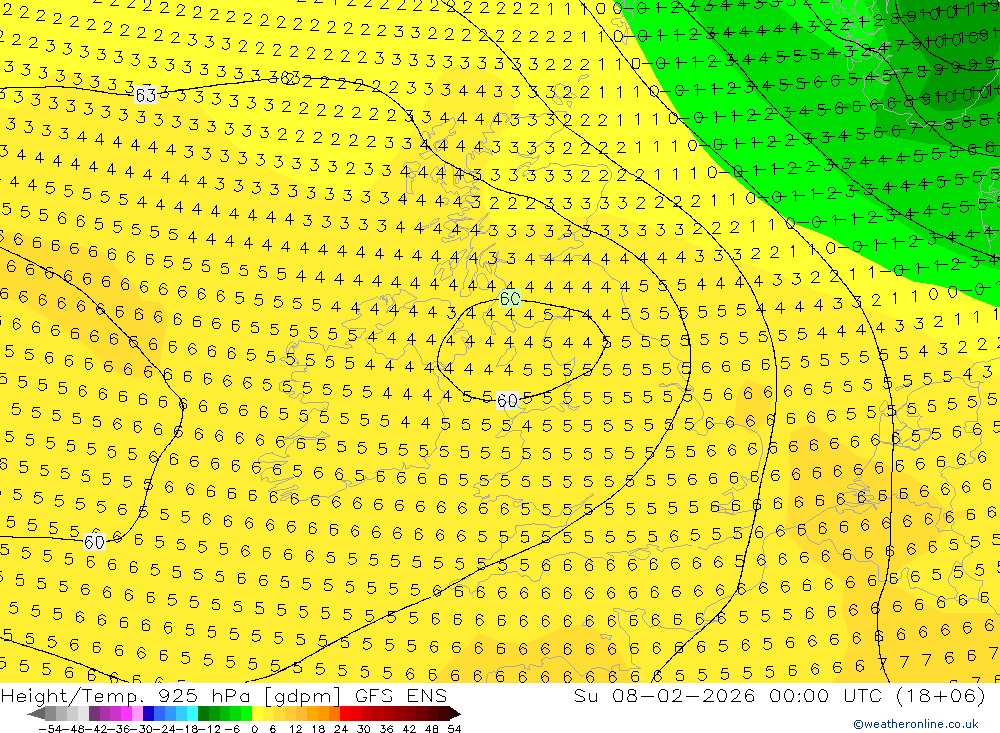Click the legend value 0
Screen dimensions: 1000x733
pos(254,729)
